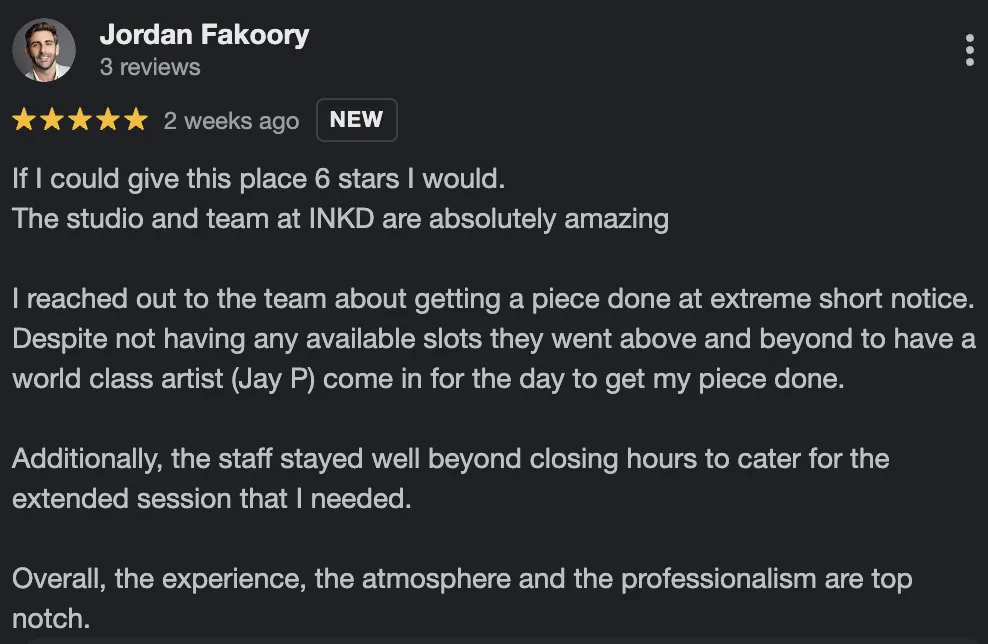Open the Jordan Fakoory reviewer name link

(204, 35)
